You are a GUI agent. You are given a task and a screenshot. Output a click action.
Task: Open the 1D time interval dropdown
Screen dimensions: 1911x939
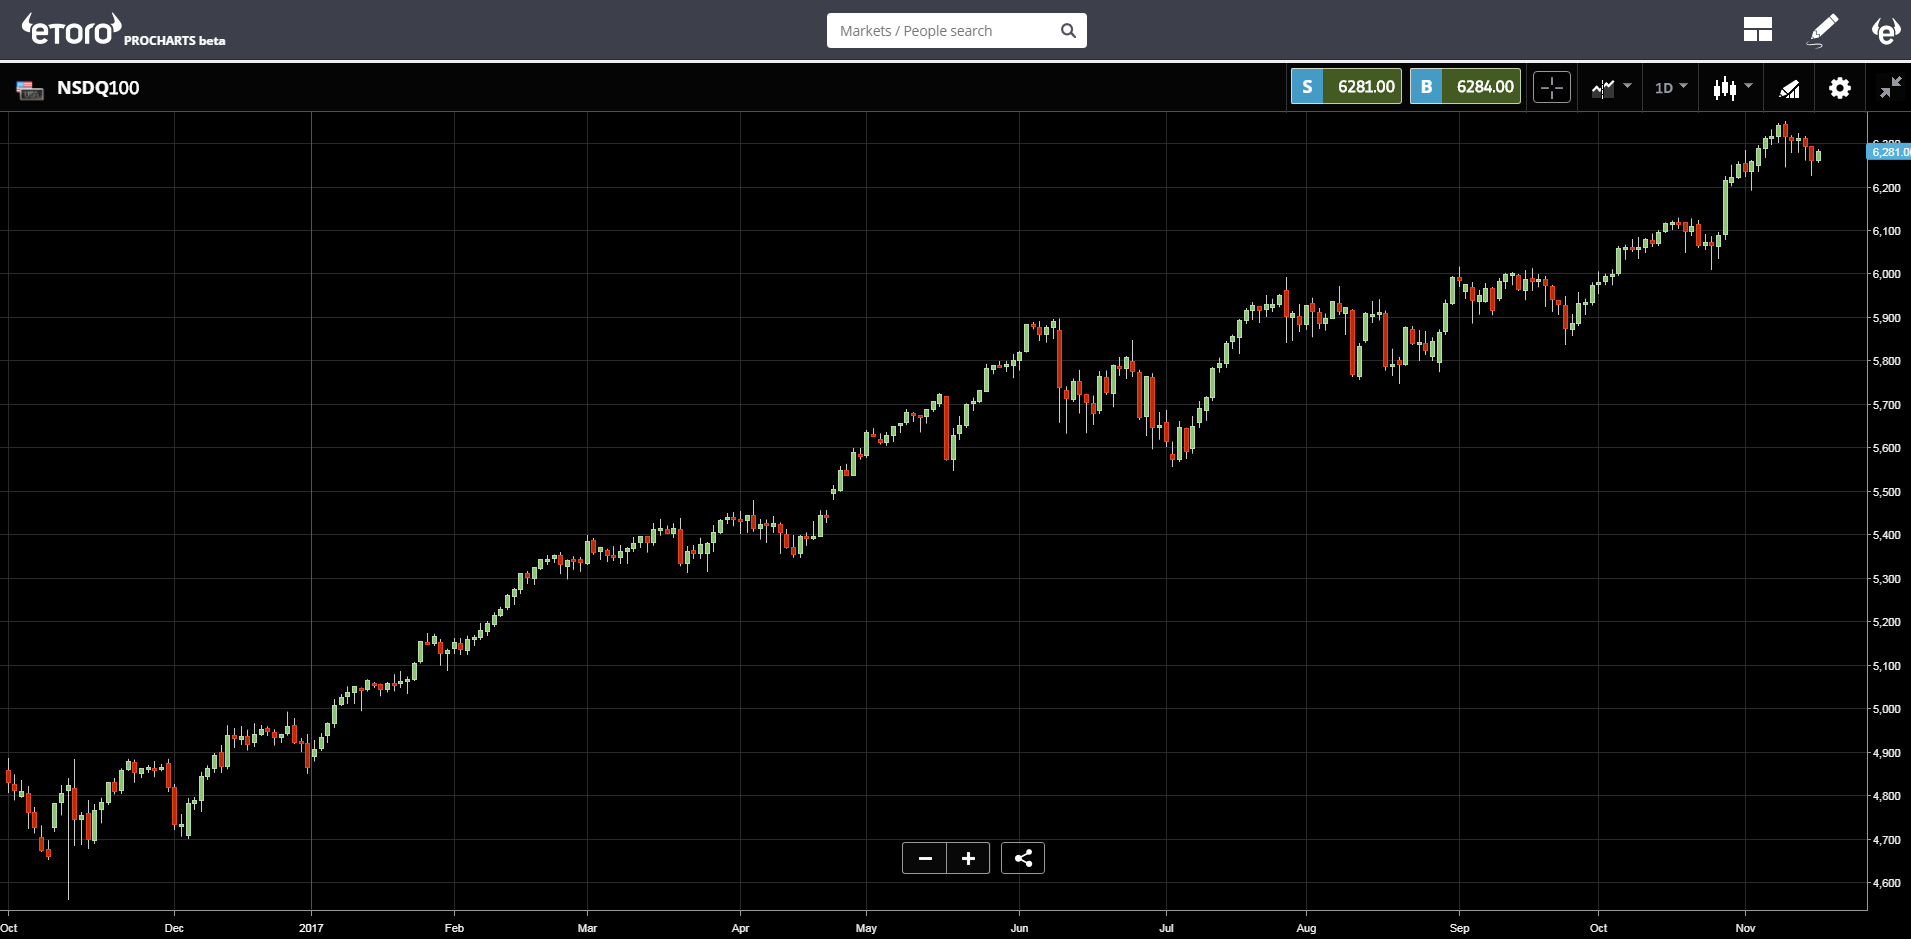[1671, 88]
